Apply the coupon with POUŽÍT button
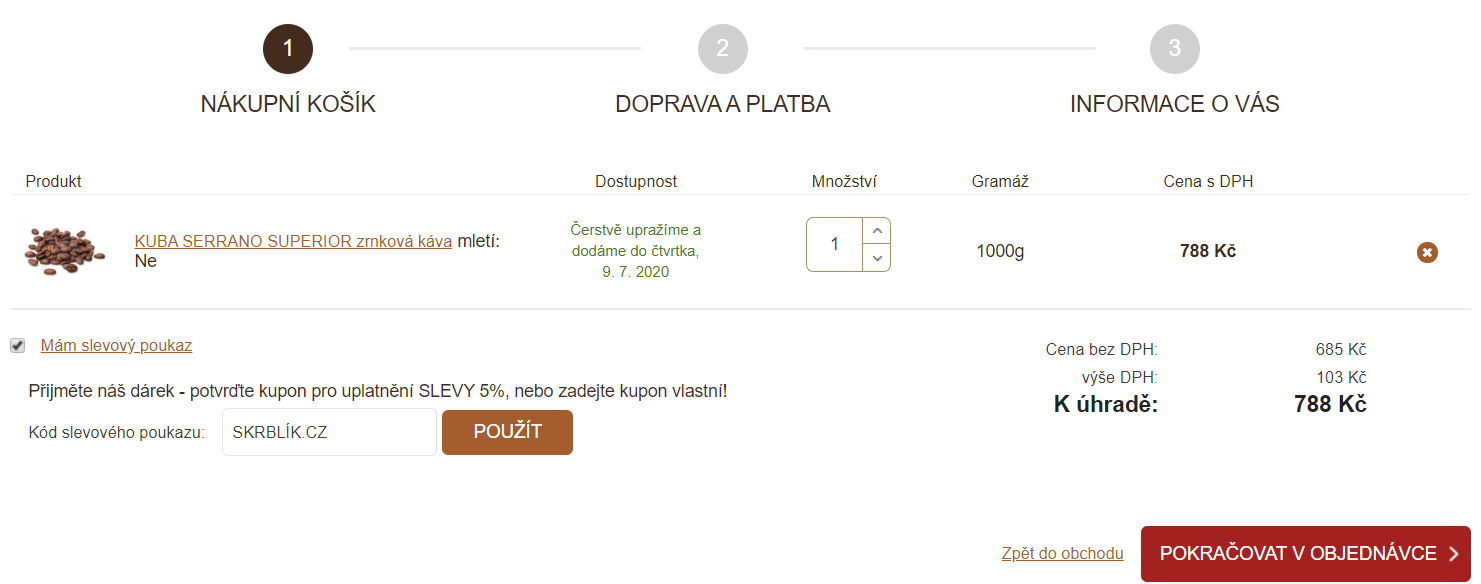Viewport: 1481px width, 584px height. point(508,432)
